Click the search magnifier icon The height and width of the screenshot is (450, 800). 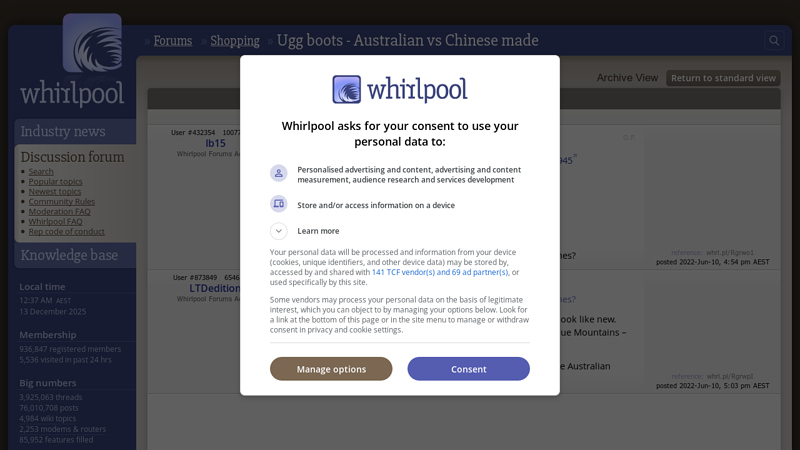[x=774, y=40]
